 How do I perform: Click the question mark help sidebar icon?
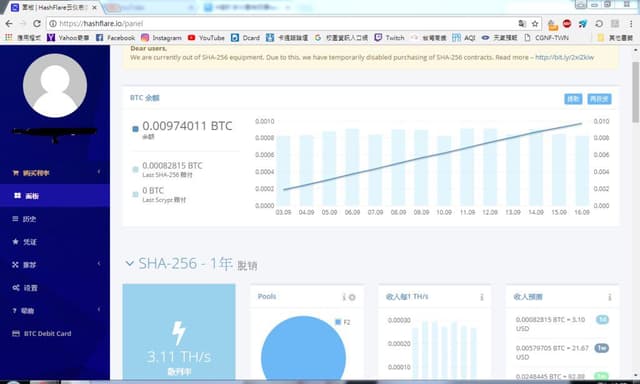click(x=15, y=311)
